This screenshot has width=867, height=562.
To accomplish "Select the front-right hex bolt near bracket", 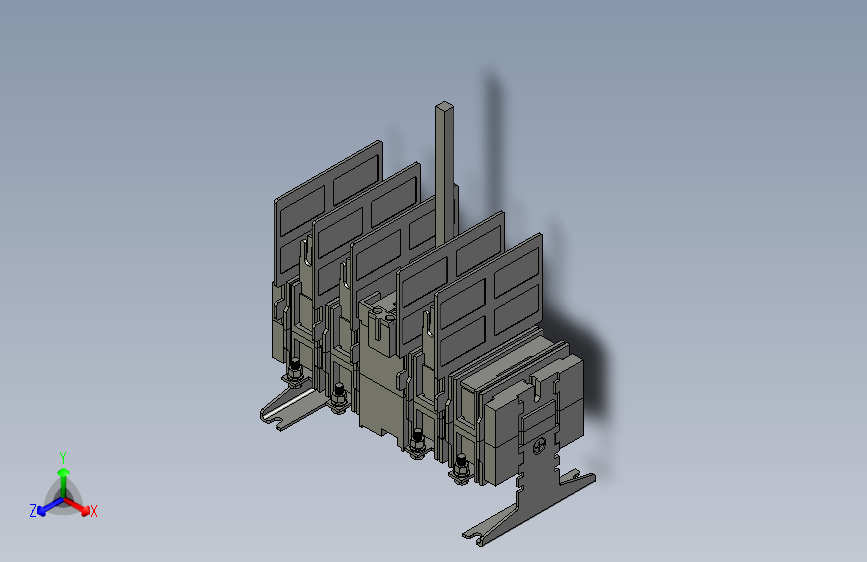I will coord(461,469).
